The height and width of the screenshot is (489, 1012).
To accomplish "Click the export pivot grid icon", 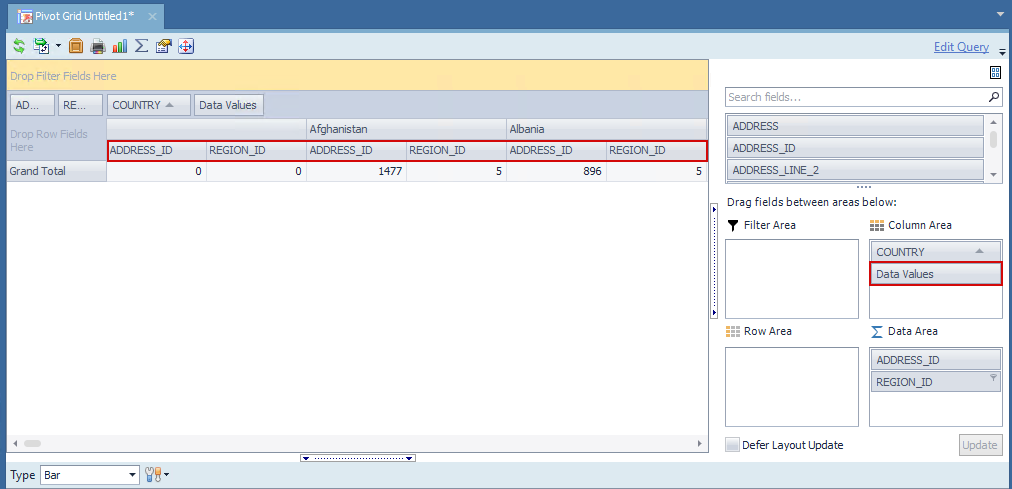I will (41, 46).
